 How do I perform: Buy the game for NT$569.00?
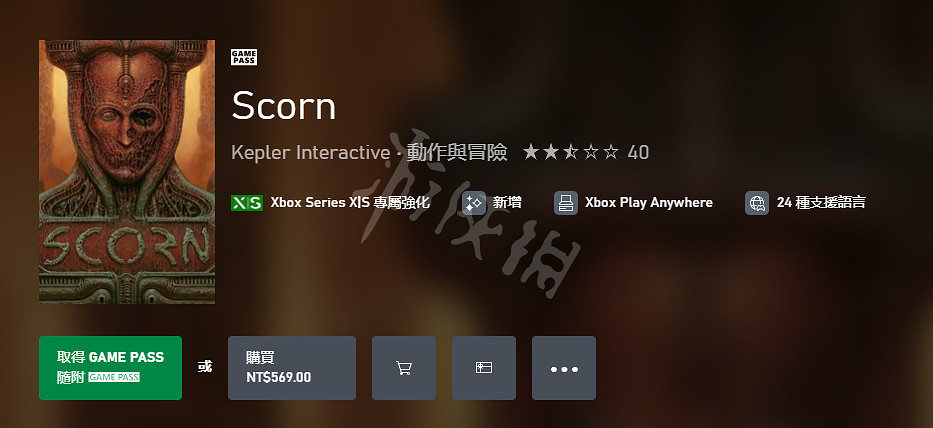292,368
